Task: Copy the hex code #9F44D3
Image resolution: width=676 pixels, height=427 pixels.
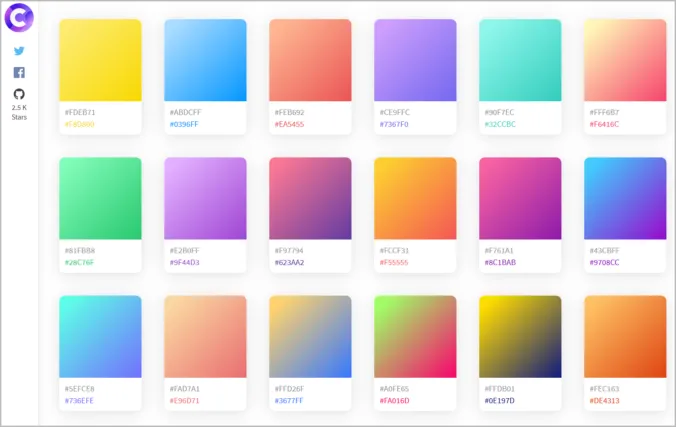Action: (x=185, y=262)
